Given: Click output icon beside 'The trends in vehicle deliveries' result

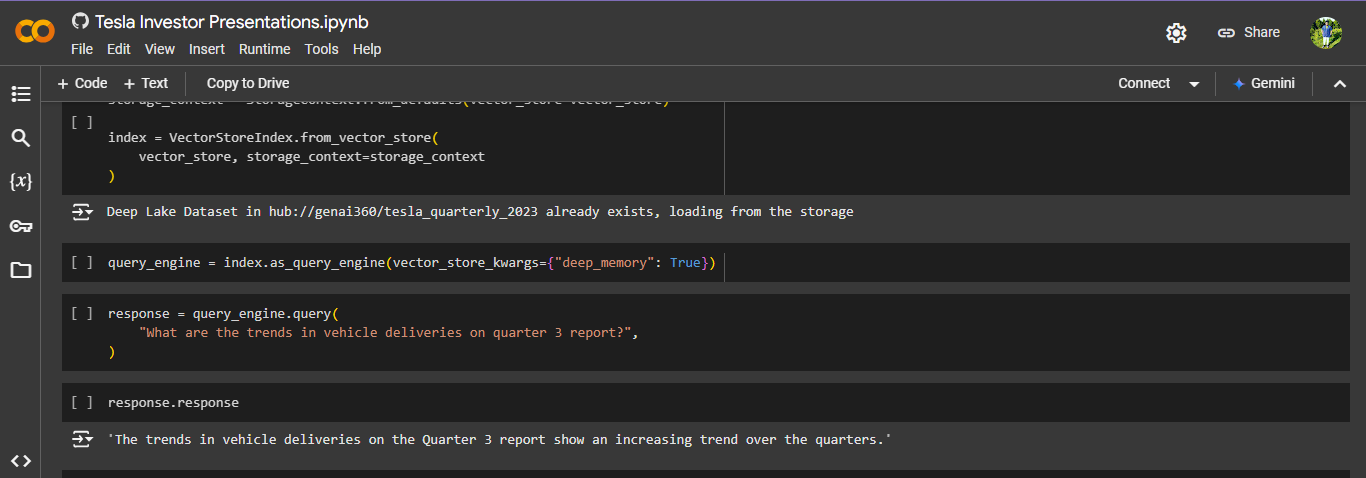Looking at the screenshot, I should (82, 440).
